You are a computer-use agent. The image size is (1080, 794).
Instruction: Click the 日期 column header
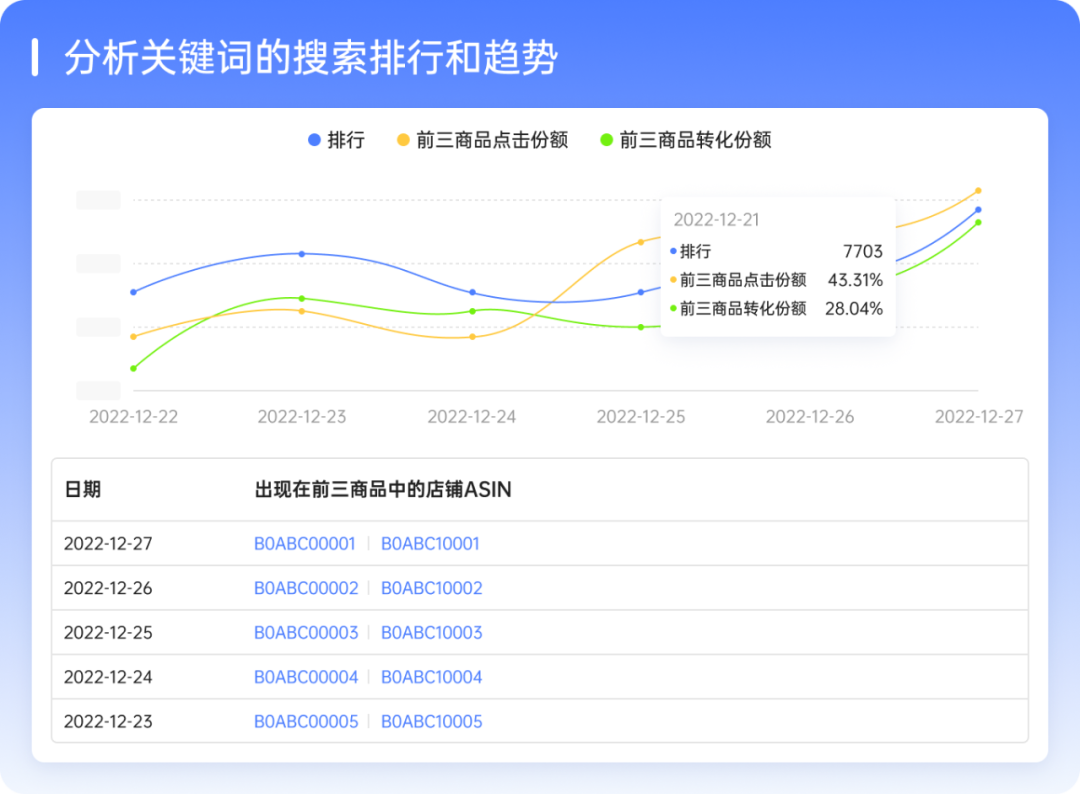83,490
